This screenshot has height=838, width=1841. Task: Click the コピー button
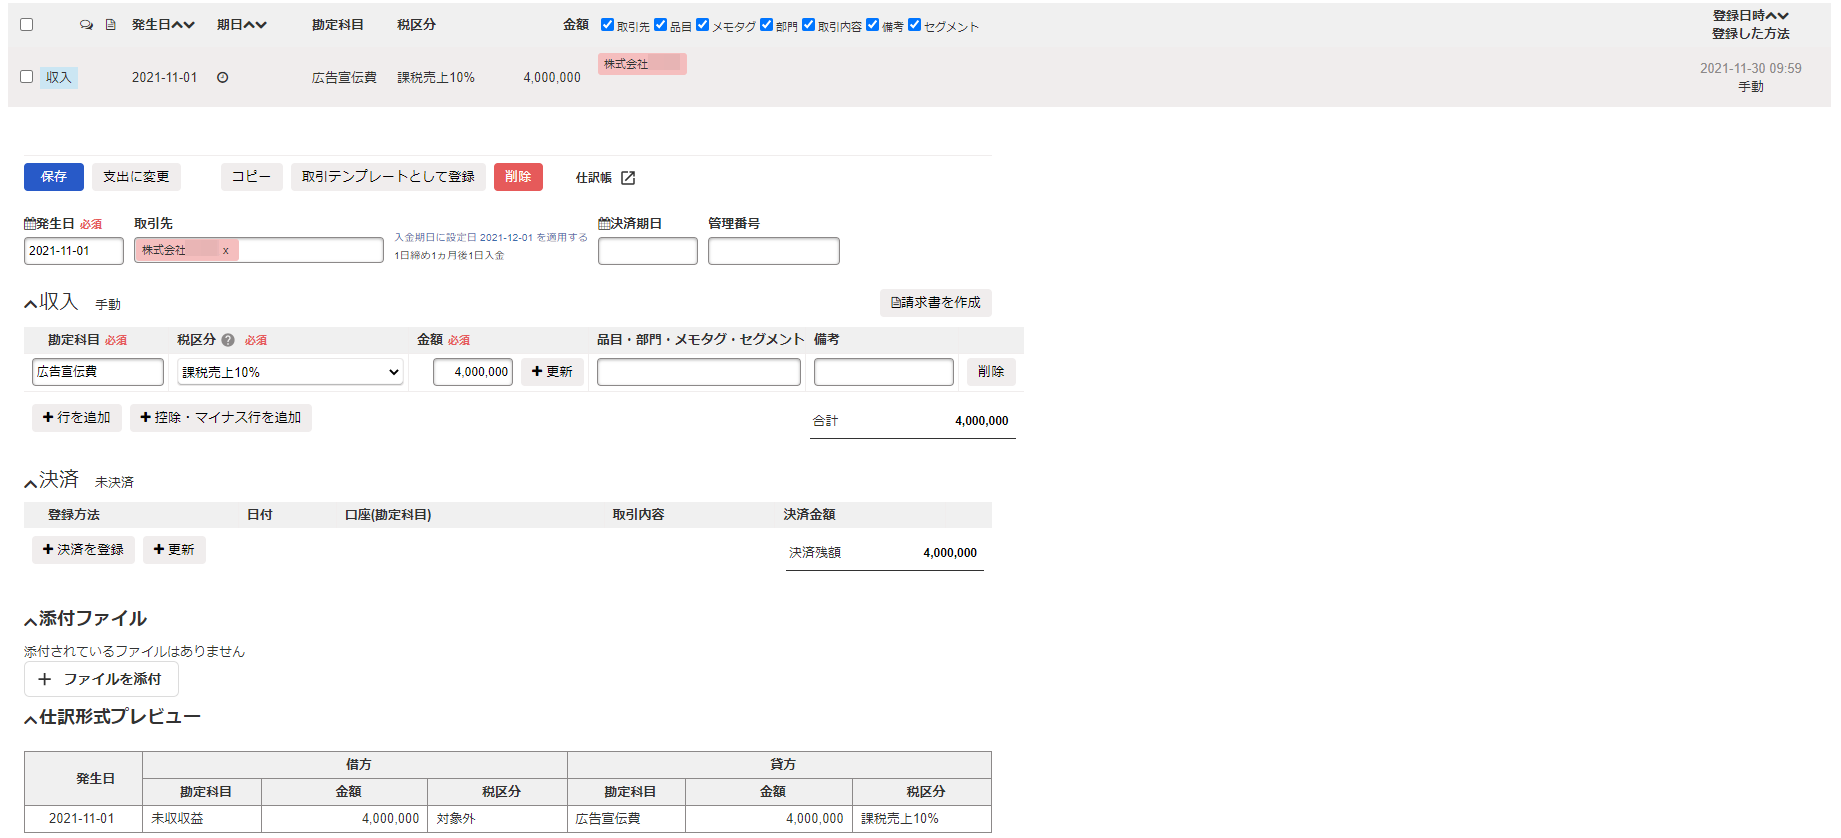(251, 177)
